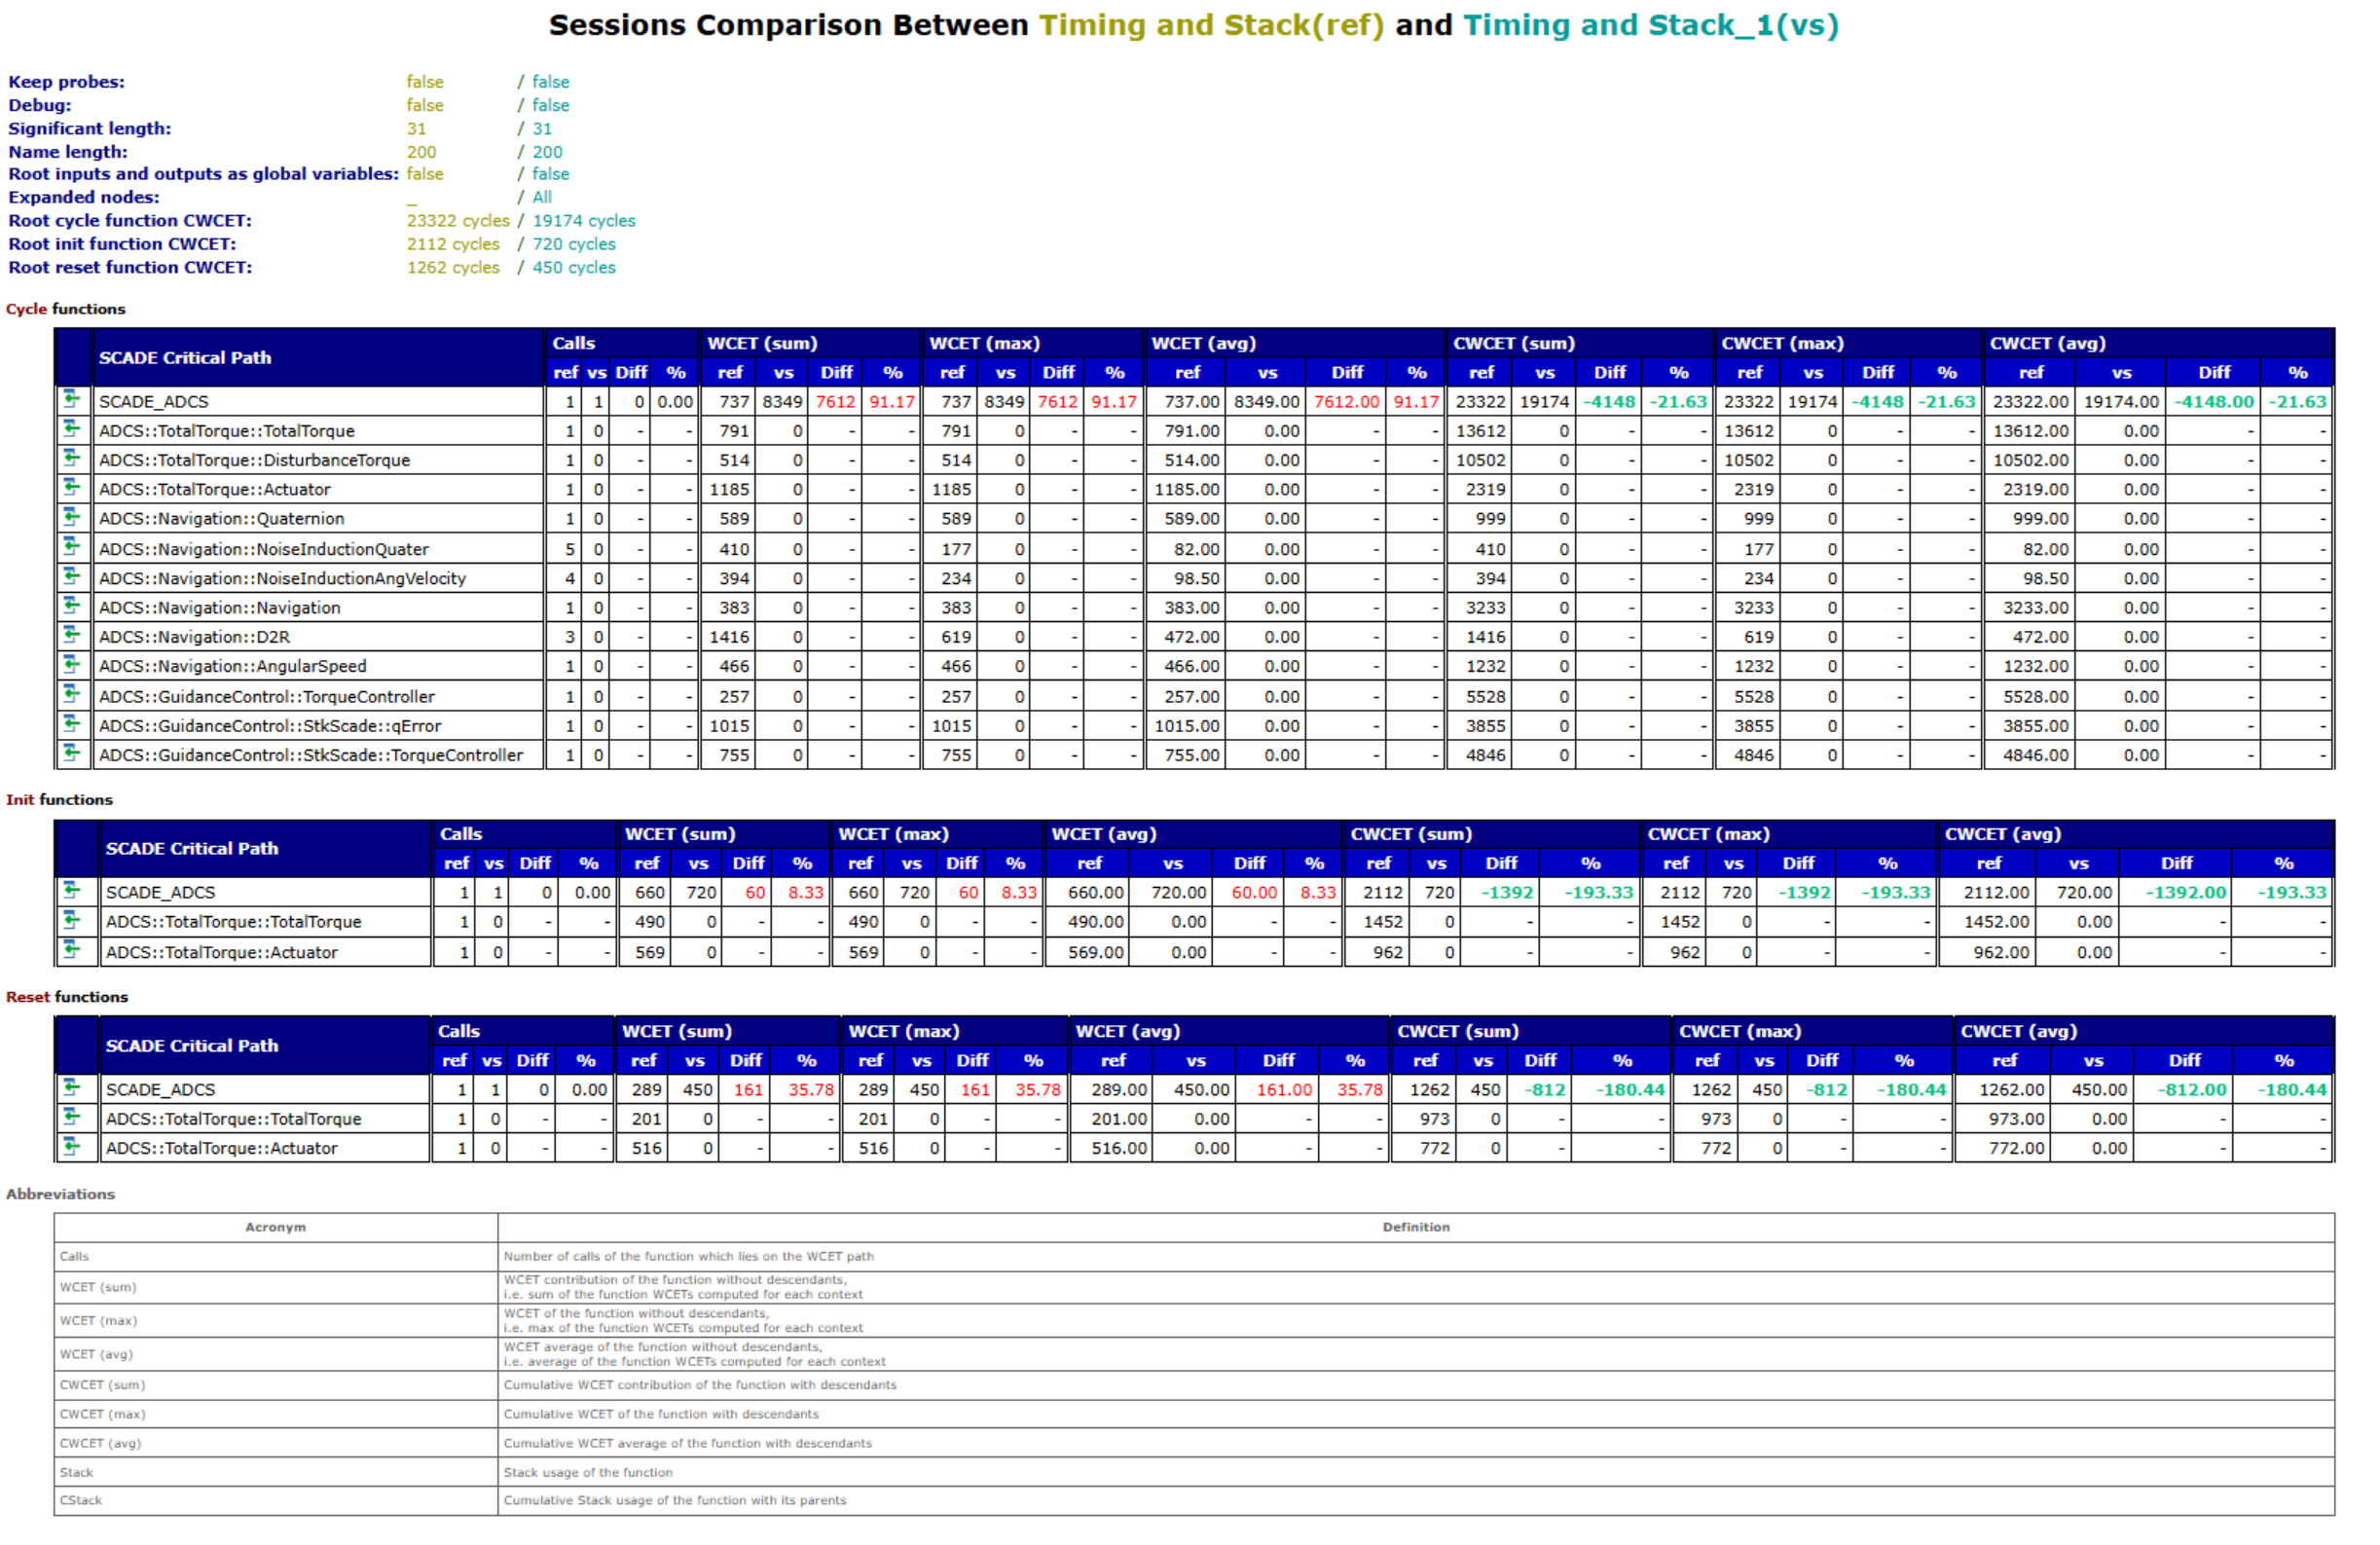This screenshot has height=1545, width=2380.
Task: Click the 'Timing and Stack_1(vs)' session title
Action: [x=1651, y=25]
